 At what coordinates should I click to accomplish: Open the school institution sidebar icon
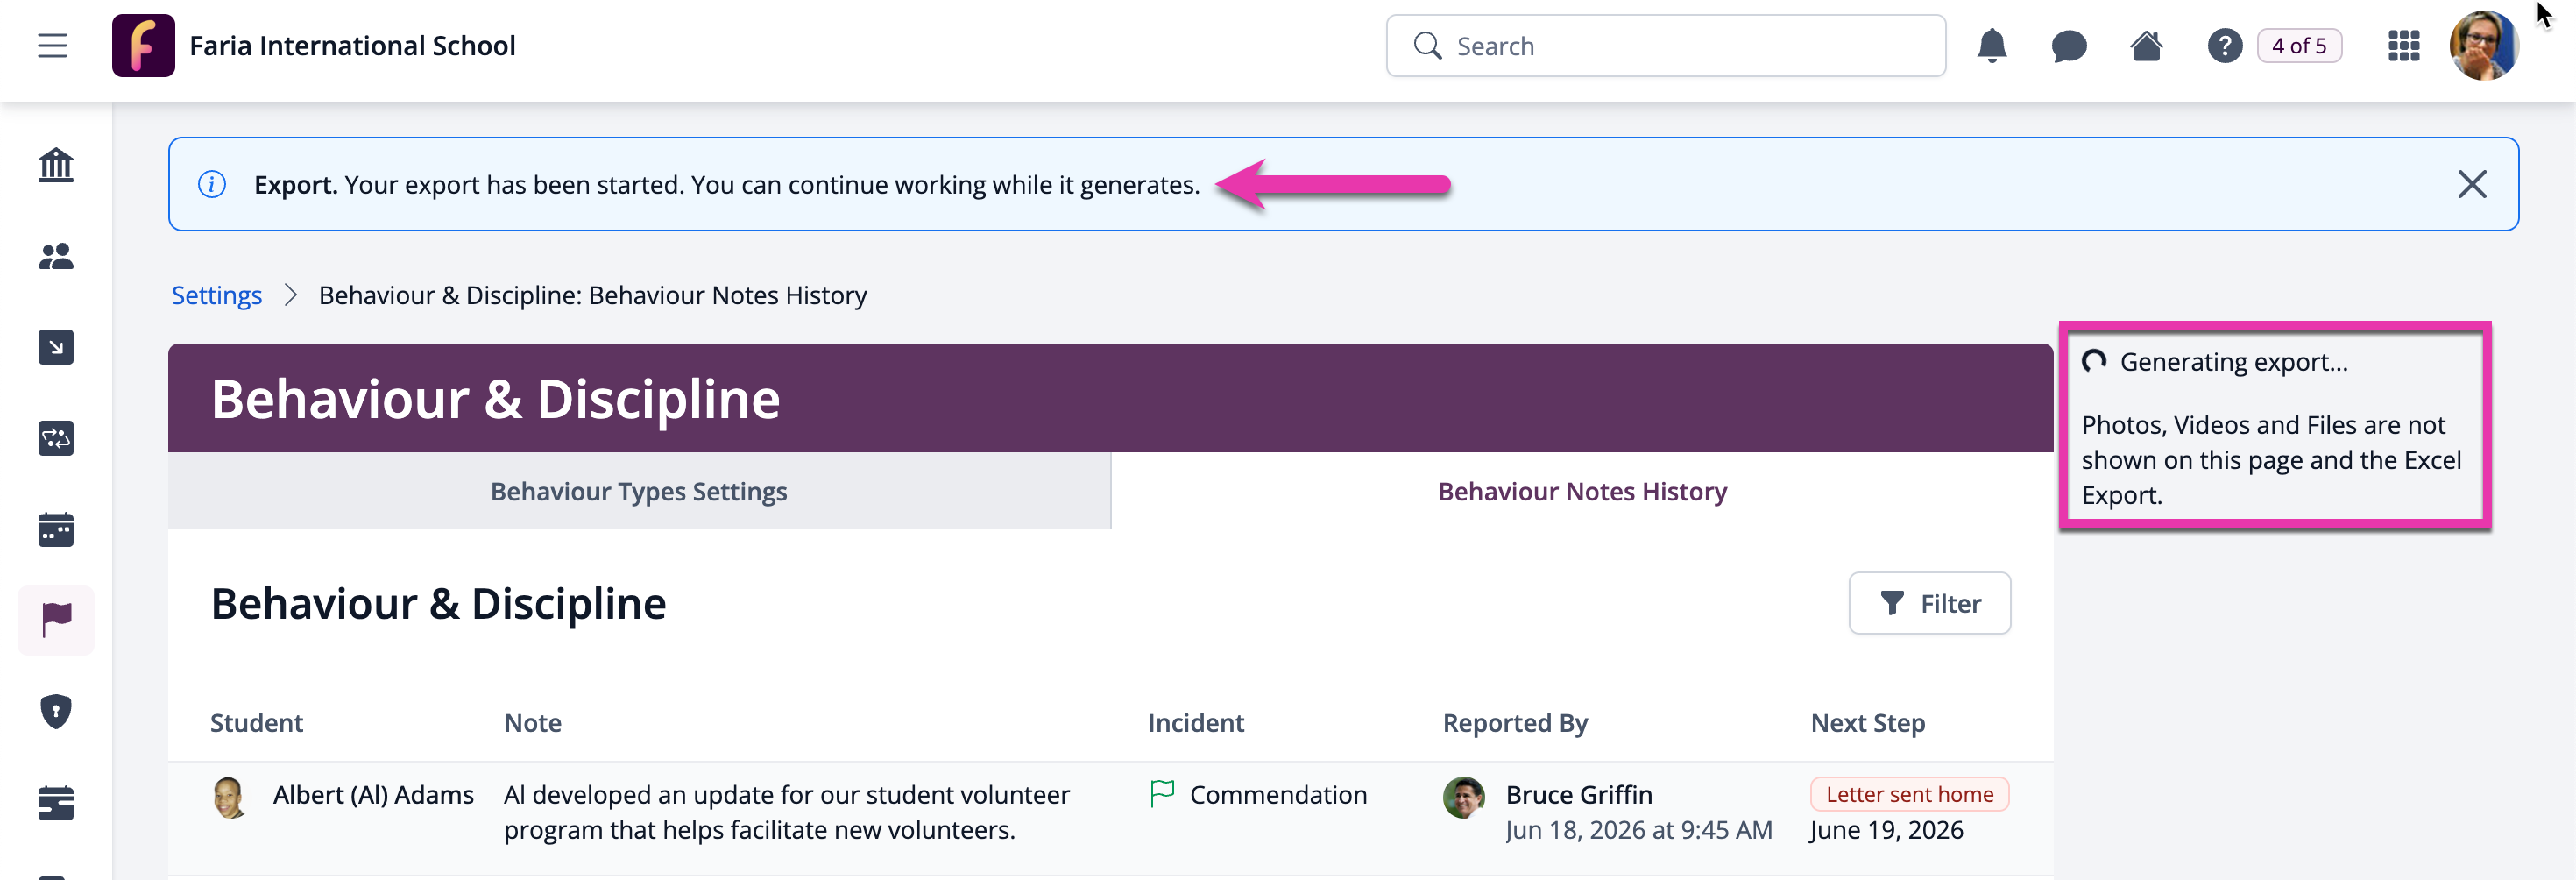56,165
